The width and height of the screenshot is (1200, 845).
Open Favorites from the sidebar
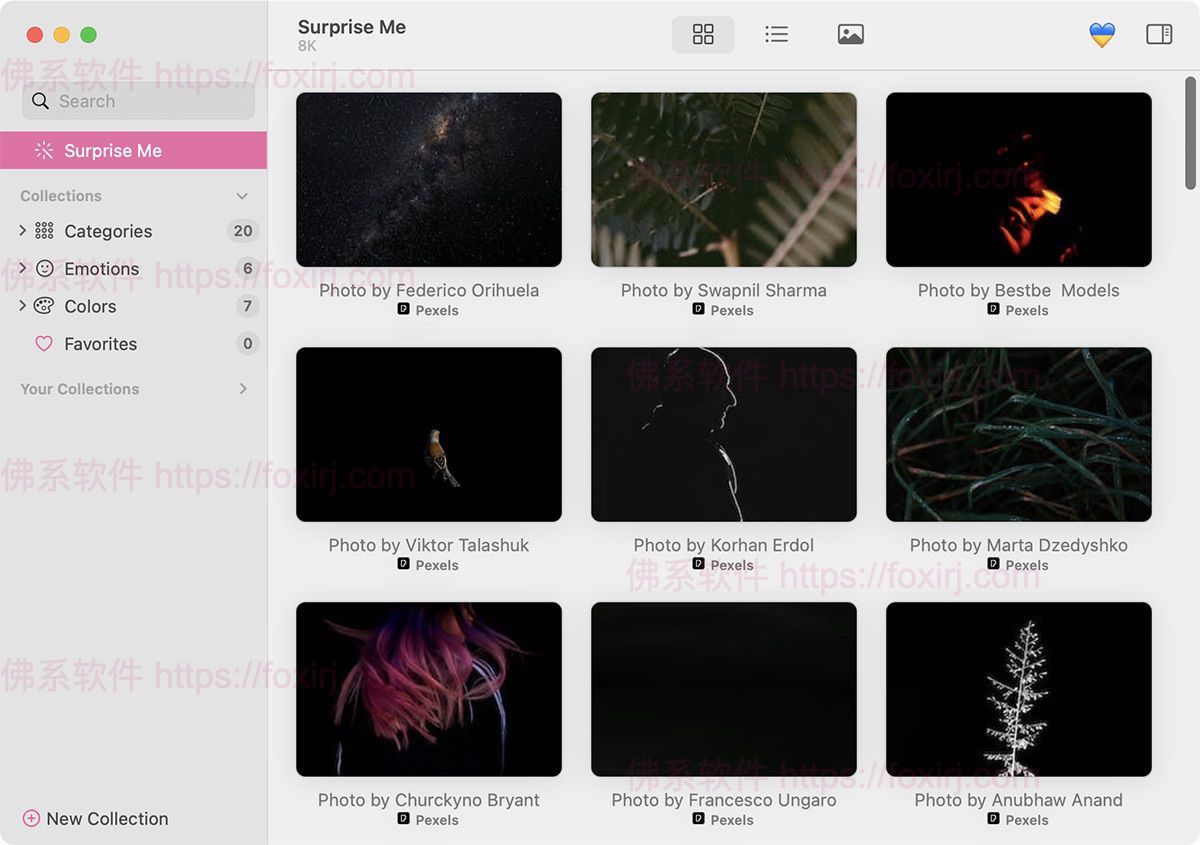tap(100, 343)
